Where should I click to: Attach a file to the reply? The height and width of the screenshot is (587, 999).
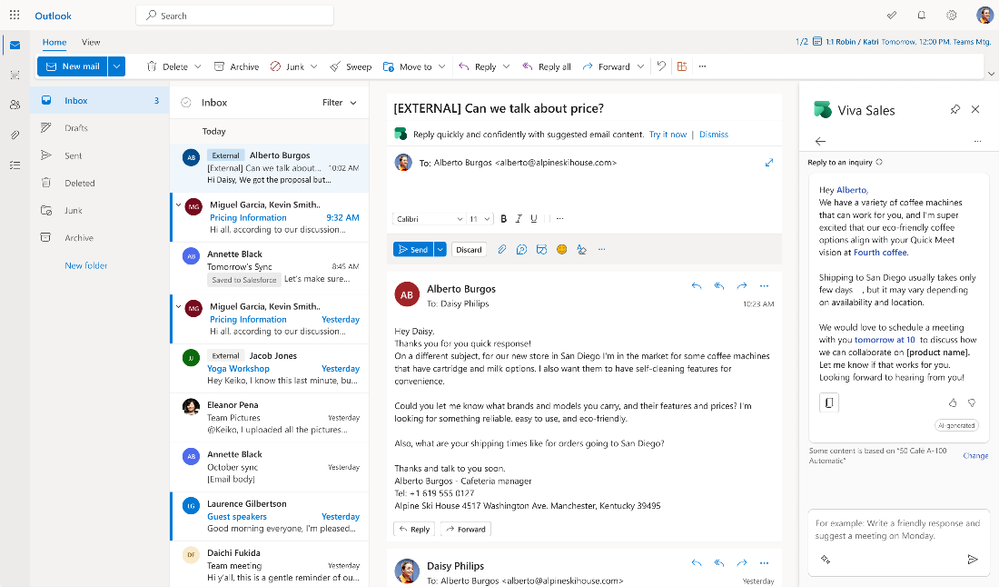[502, 250]
